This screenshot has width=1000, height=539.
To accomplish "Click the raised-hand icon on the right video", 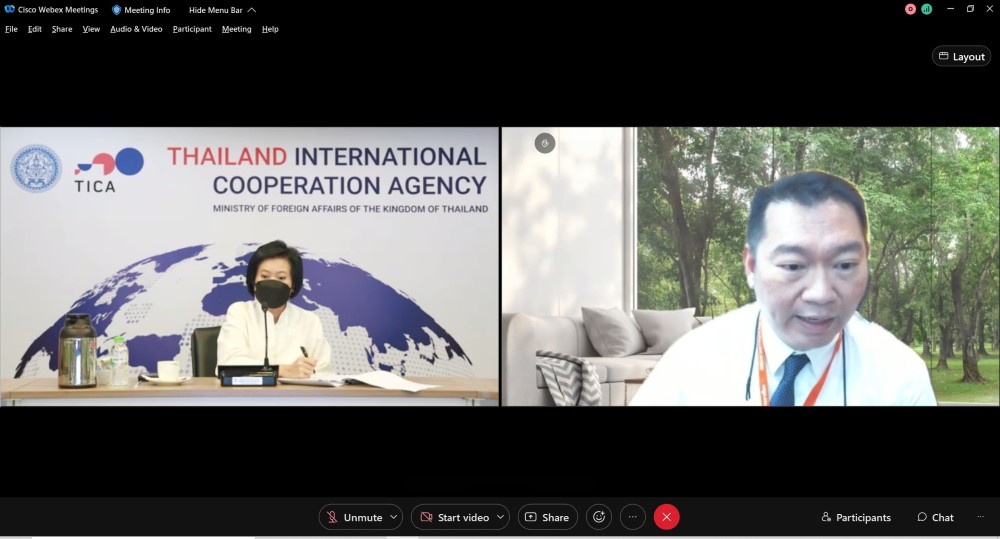I will point(544,143).
